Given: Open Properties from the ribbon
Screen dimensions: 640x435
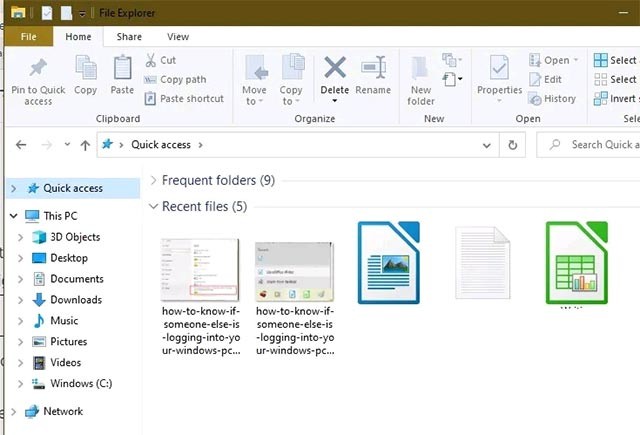Looking at the screenshot, I should click(x=499, y=68).
